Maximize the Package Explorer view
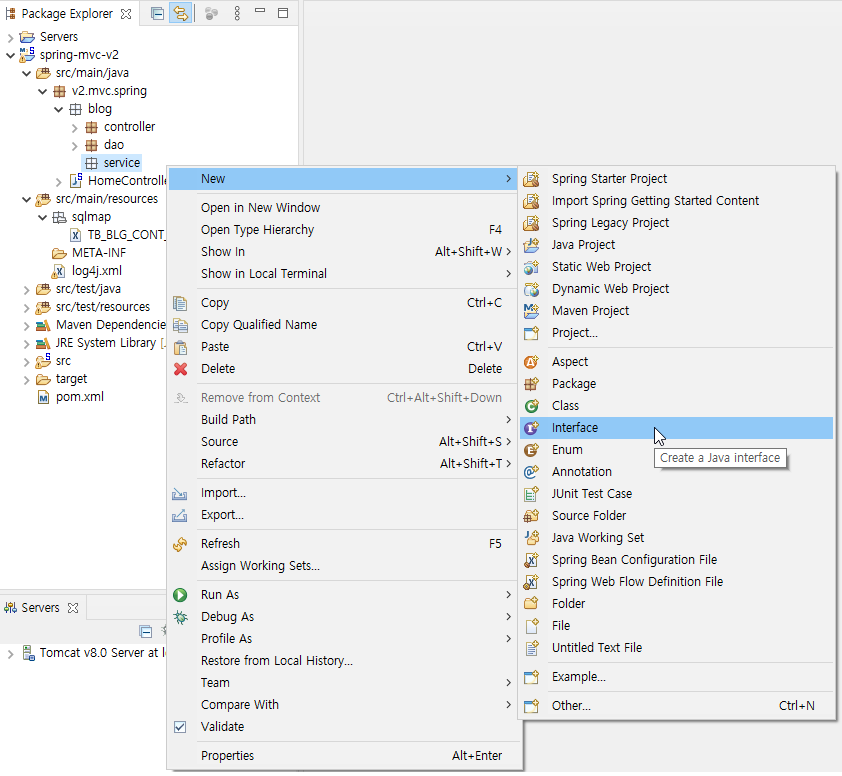The image size is (842, 776). tap(283, 13)
